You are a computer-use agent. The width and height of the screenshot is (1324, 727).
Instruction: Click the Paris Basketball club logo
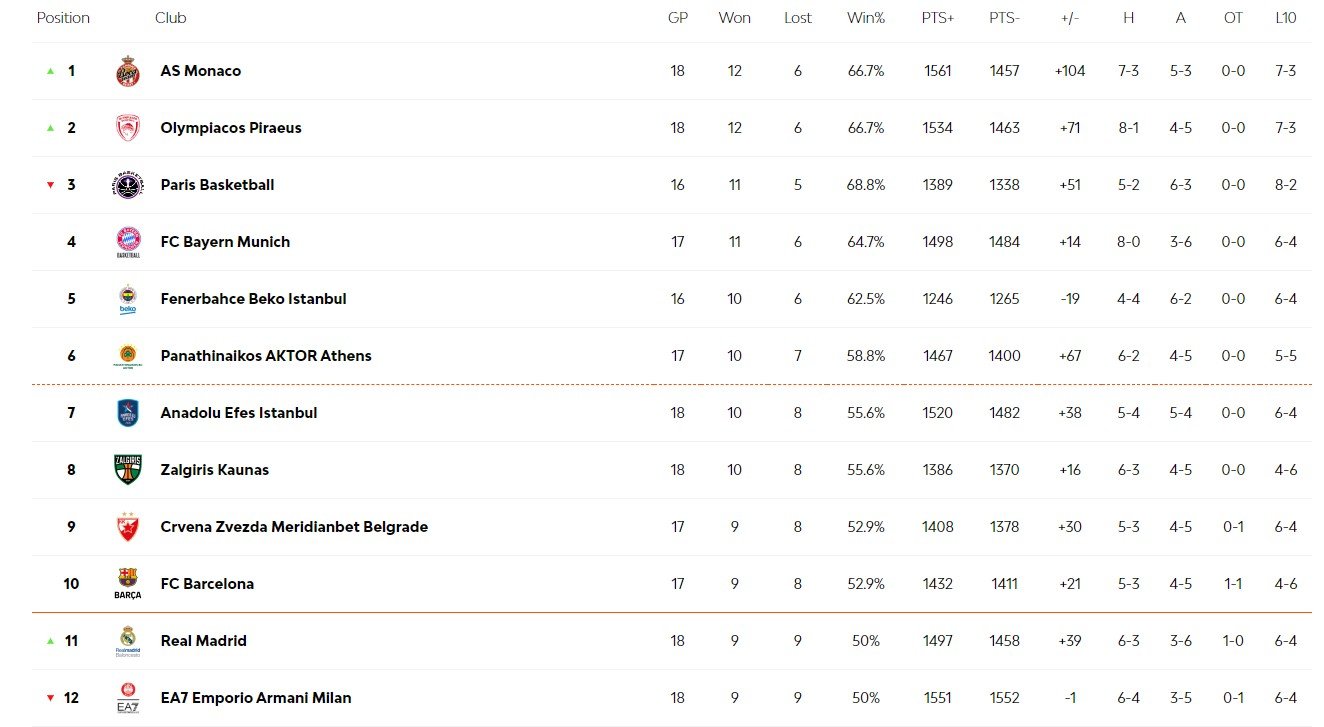tap(128, 185)
